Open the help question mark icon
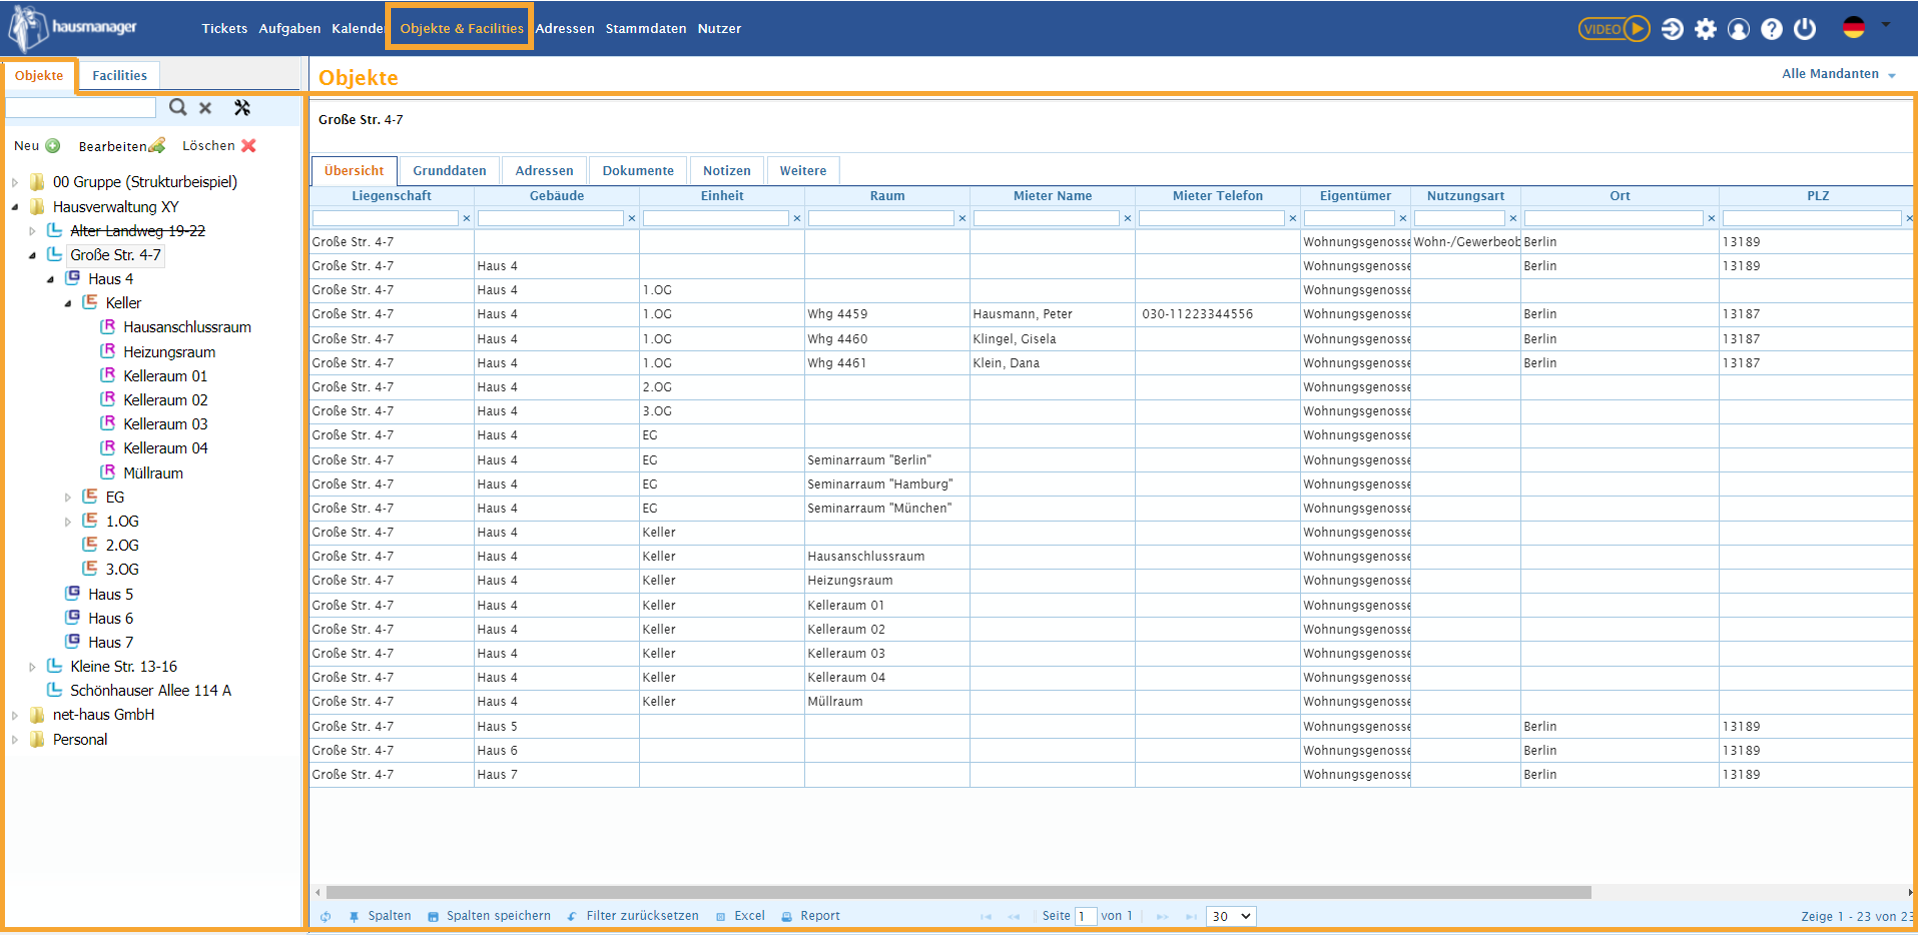The image size is (1918, 935). 1772,29
